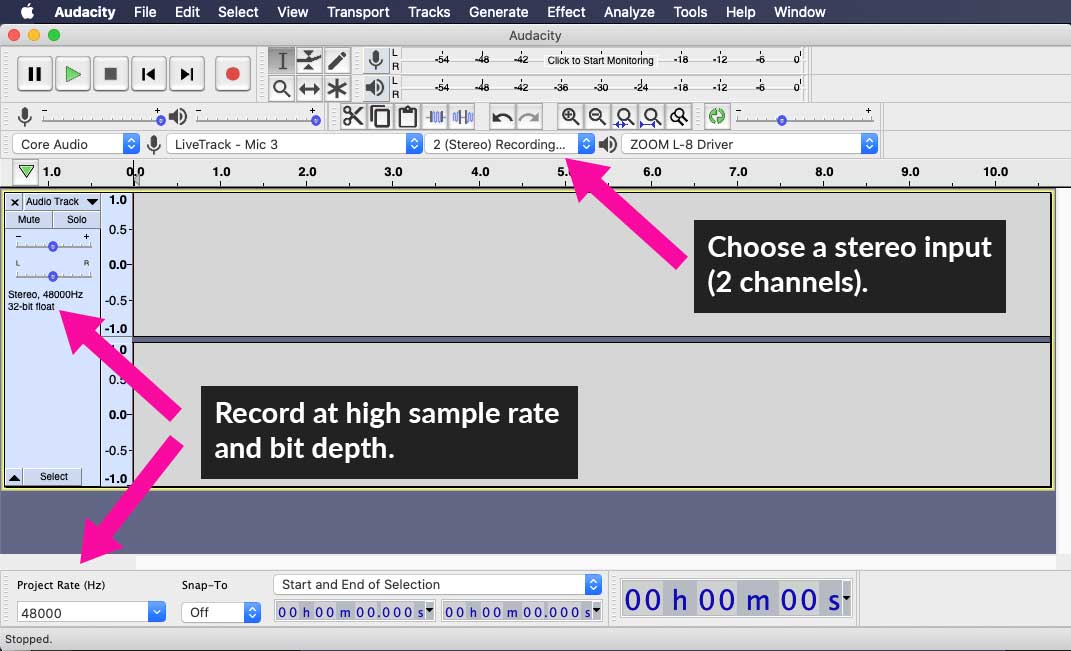The height and width of the screenshot is (651, 1071).
Task: Click the Paste clipboard icon
Action: tap(408, 117)
